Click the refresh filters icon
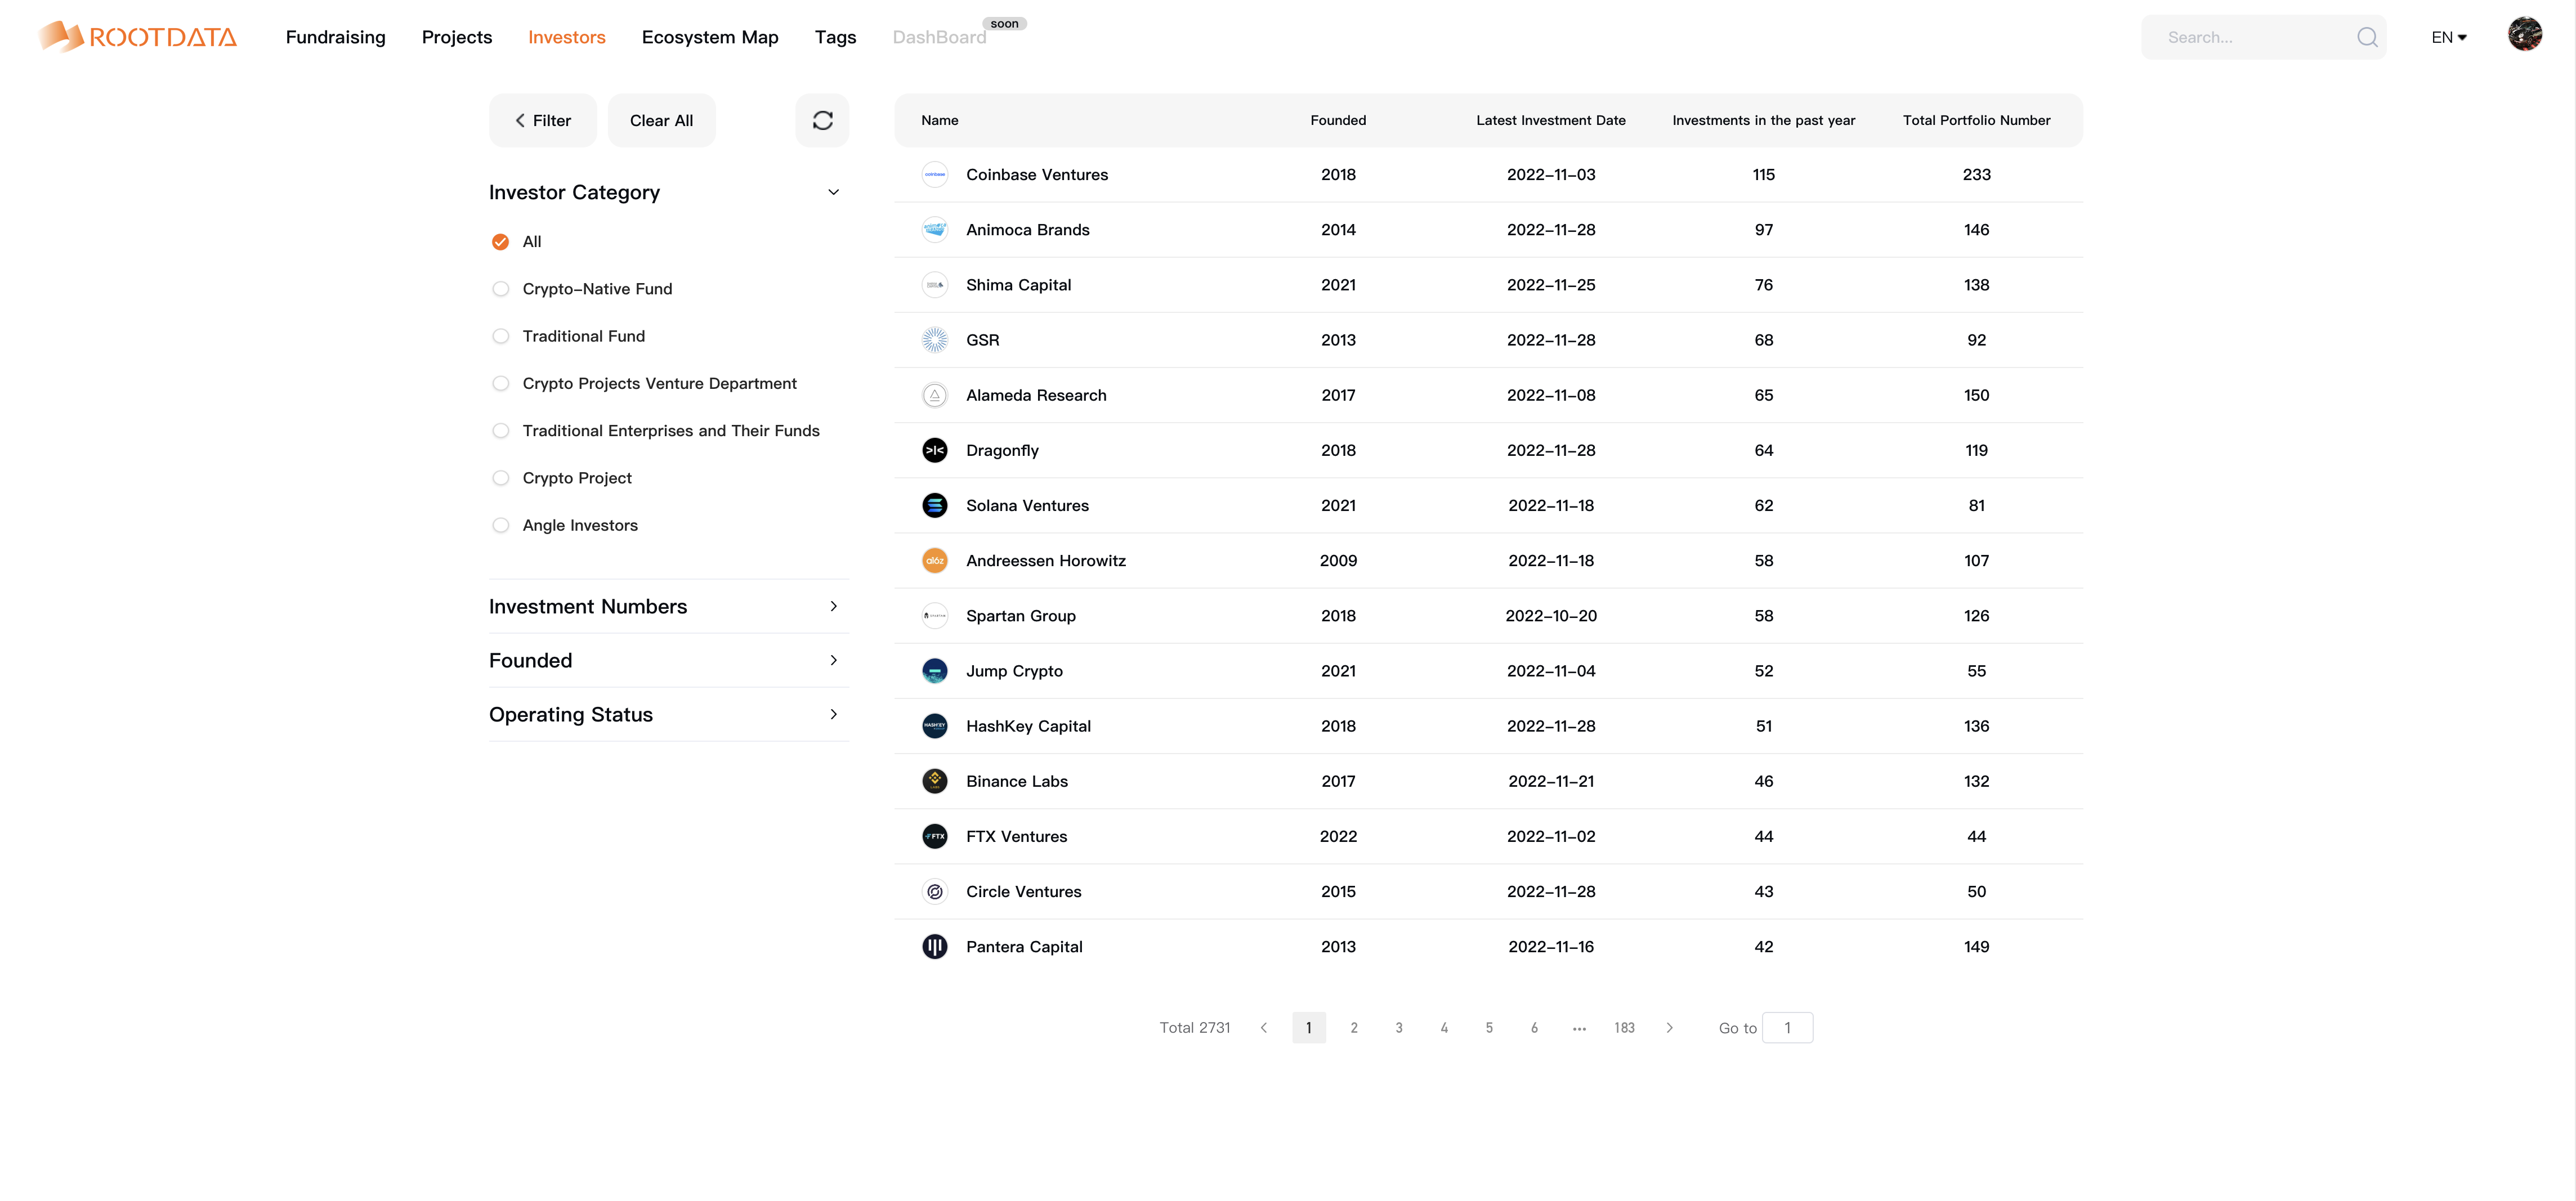 tap(822, 120)
